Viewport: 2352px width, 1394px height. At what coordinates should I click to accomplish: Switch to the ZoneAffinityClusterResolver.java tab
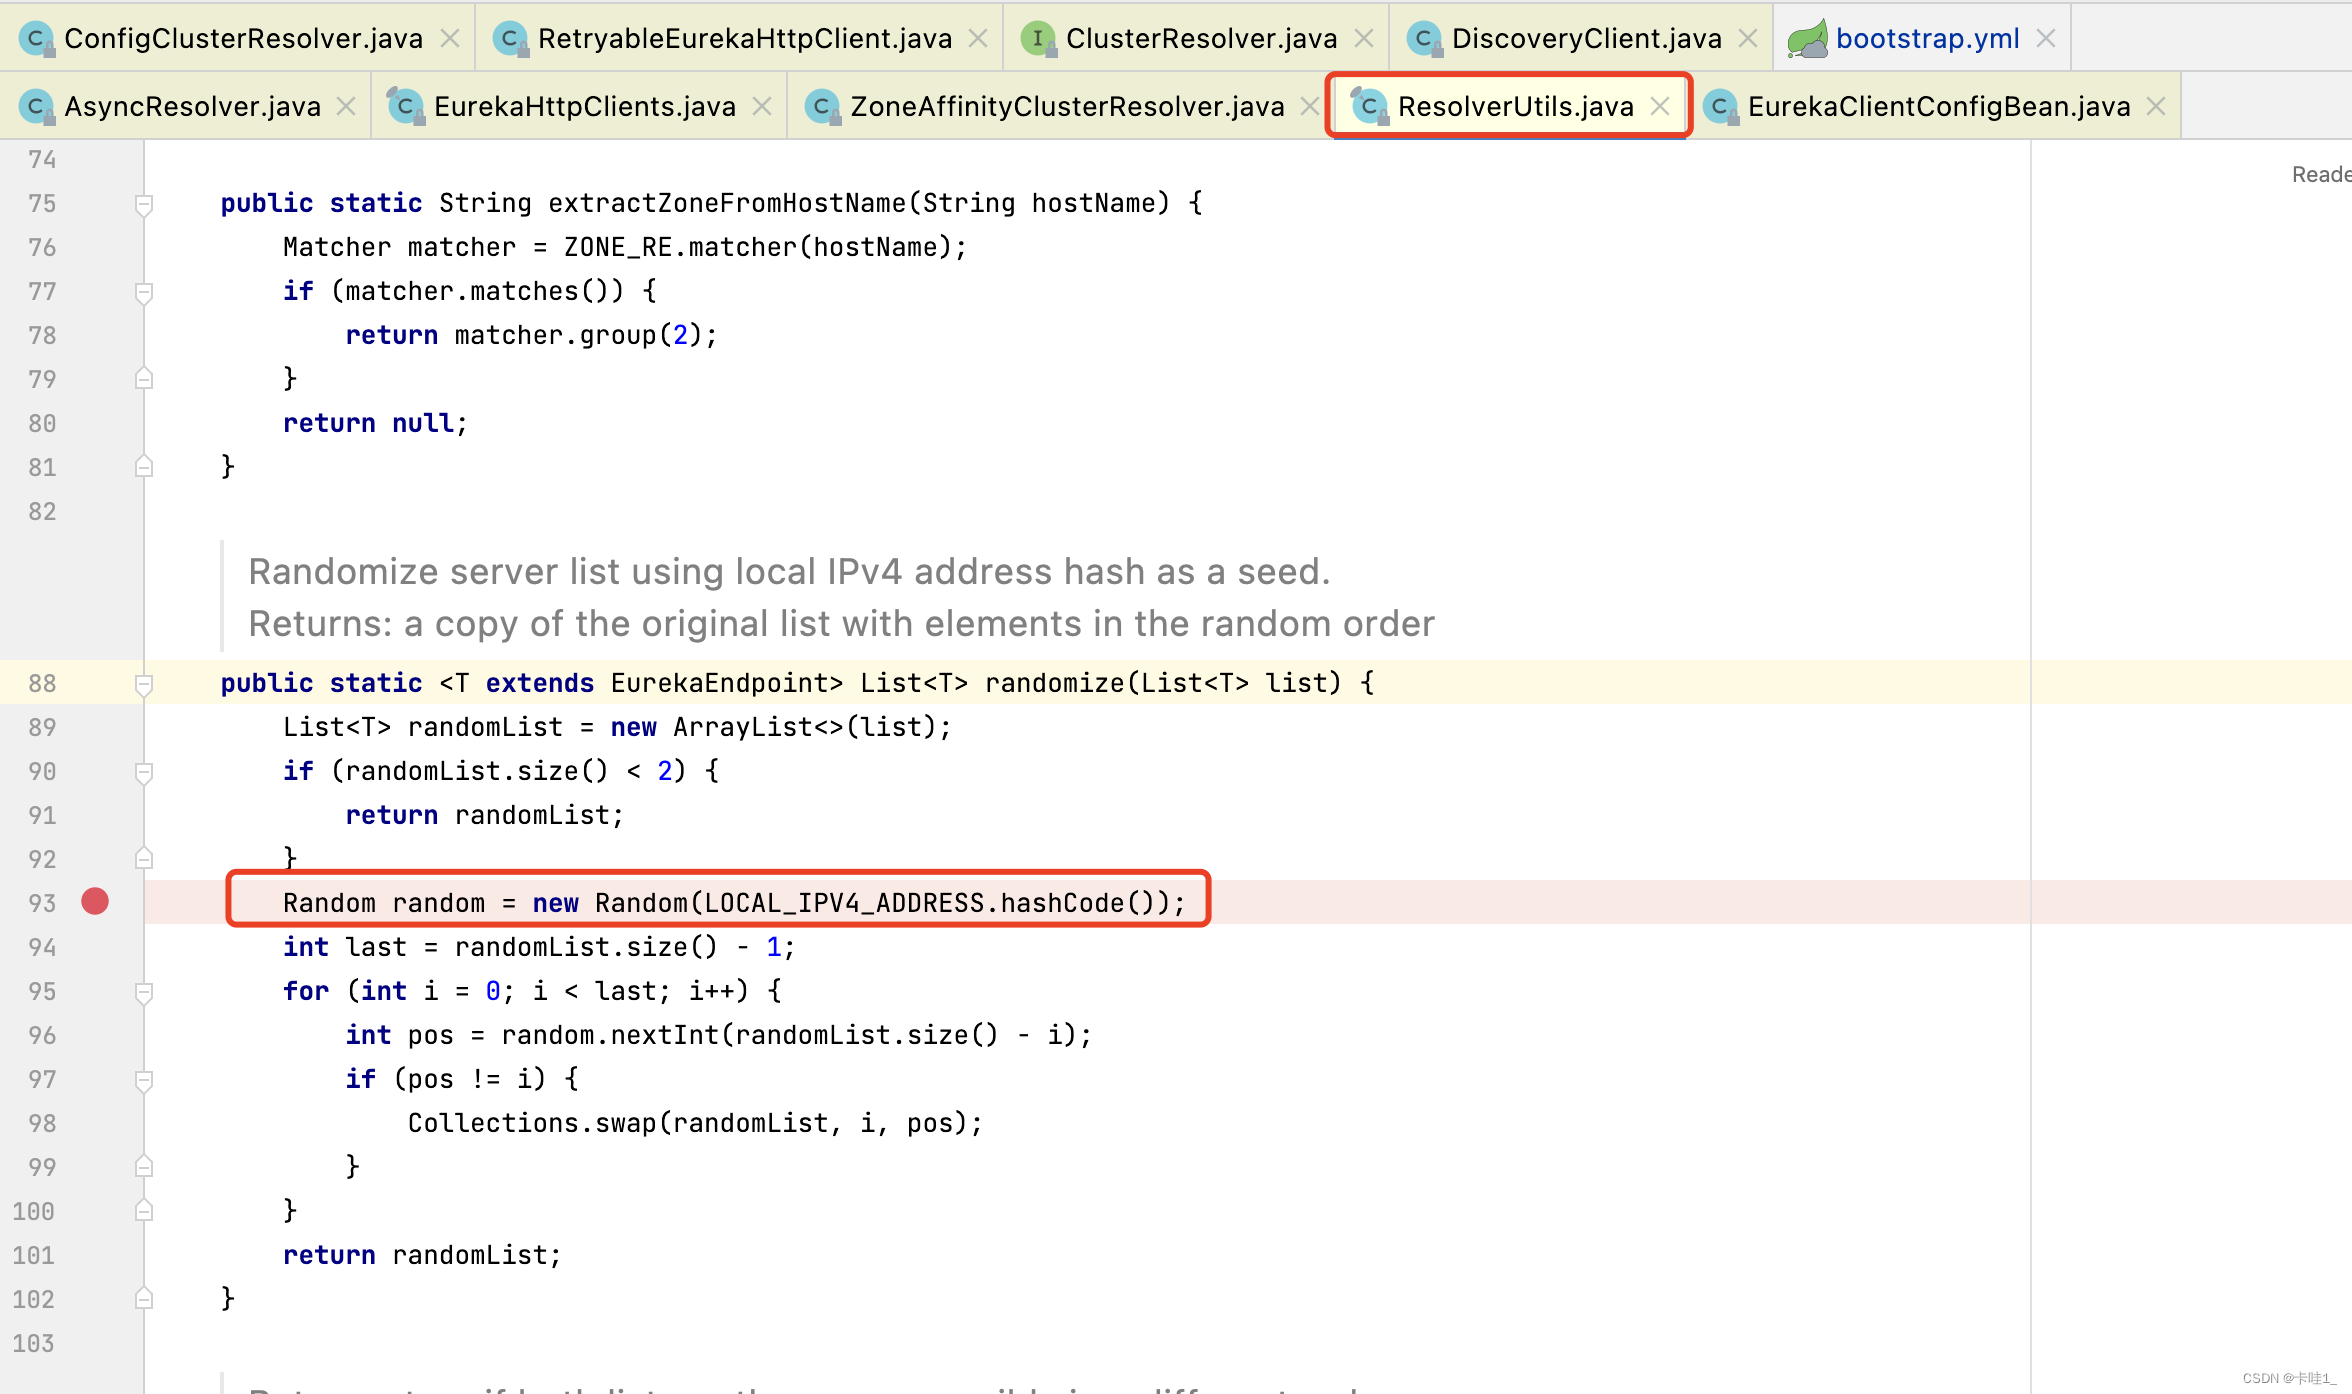click(1066, 106)
